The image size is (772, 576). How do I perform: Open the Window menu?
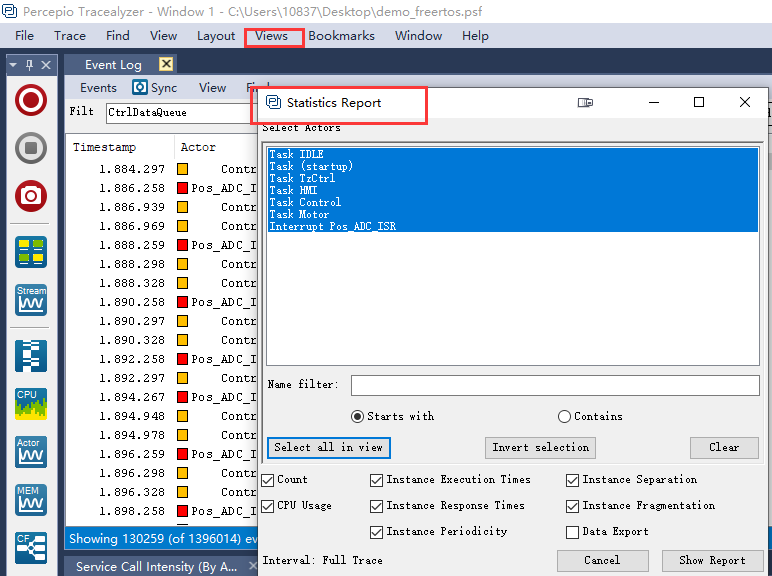coord(418,36)
